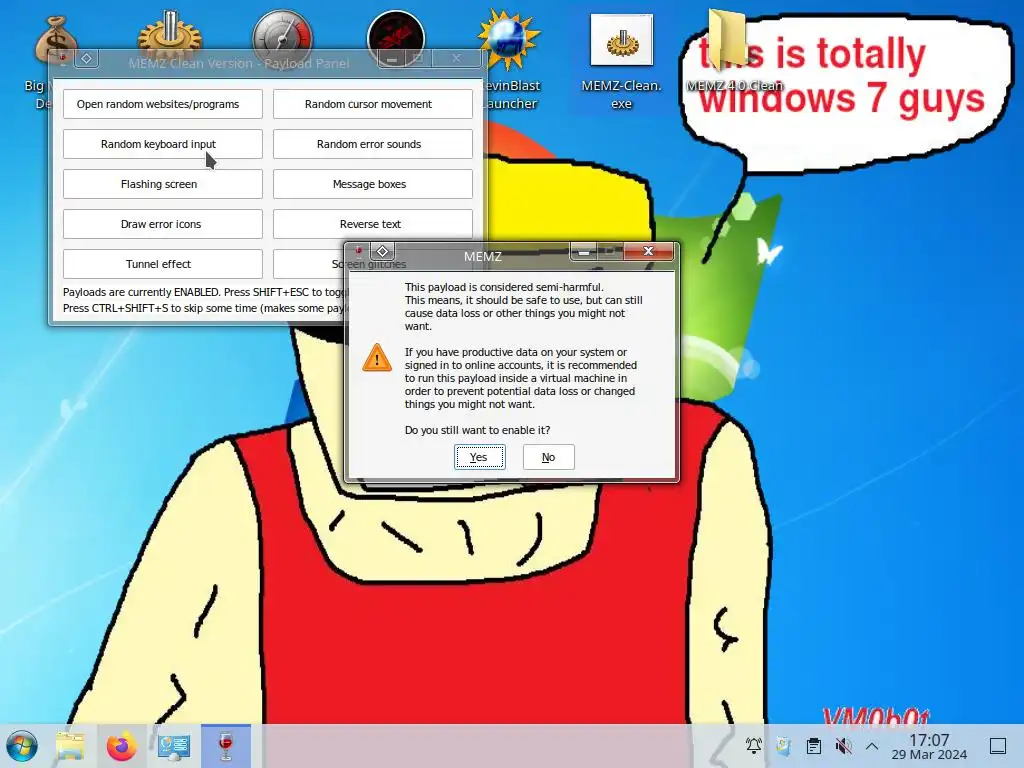Launch Firefox from taskbar
Image resolution: width=1024 pixels, height=768 pixels.
[x=121, y=746]
